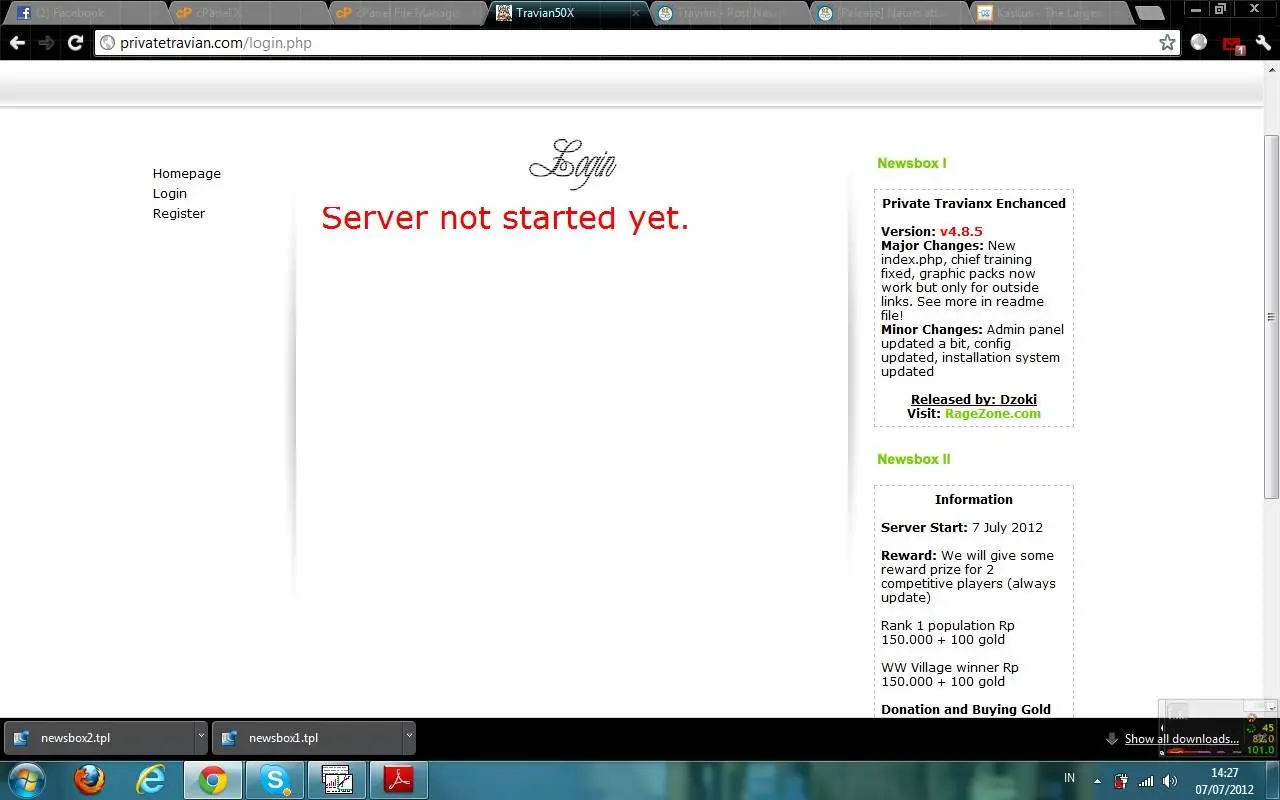Switch to the Kaskus tab
The image size is (1280, 800).
pyautogui.click(x=1049, y=13)
